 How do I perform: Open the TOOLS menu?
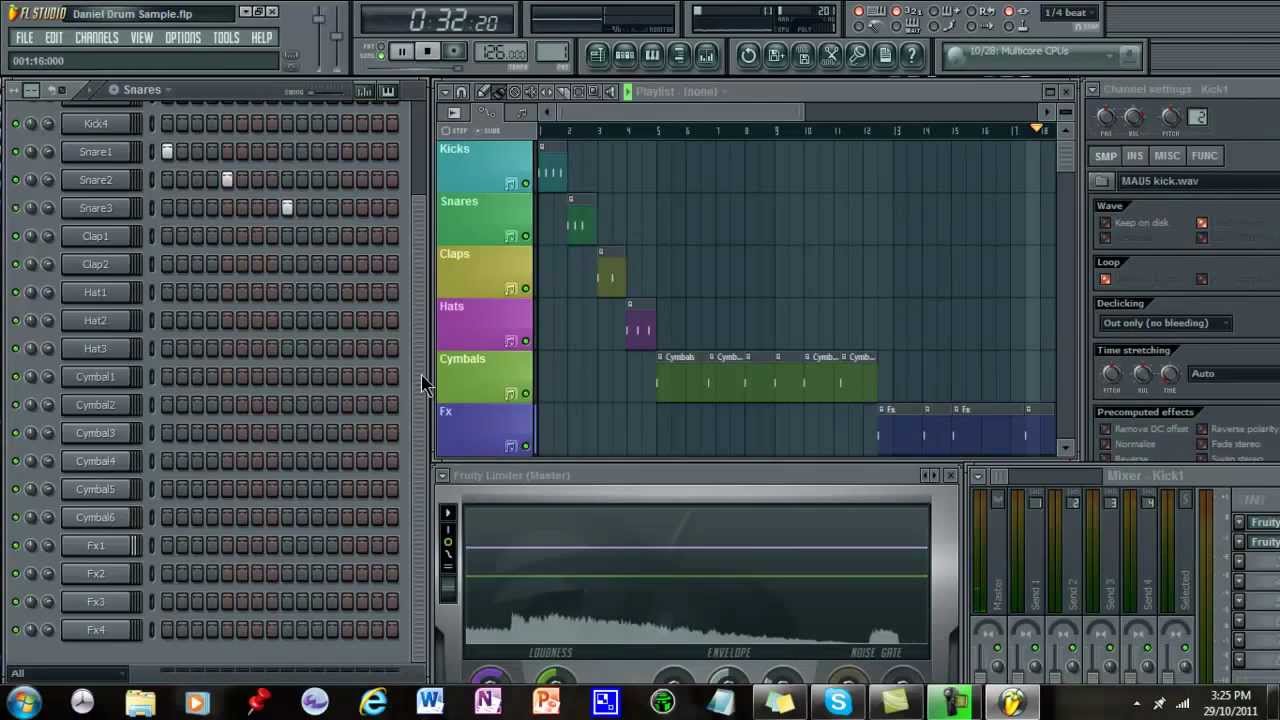[226, 38]
